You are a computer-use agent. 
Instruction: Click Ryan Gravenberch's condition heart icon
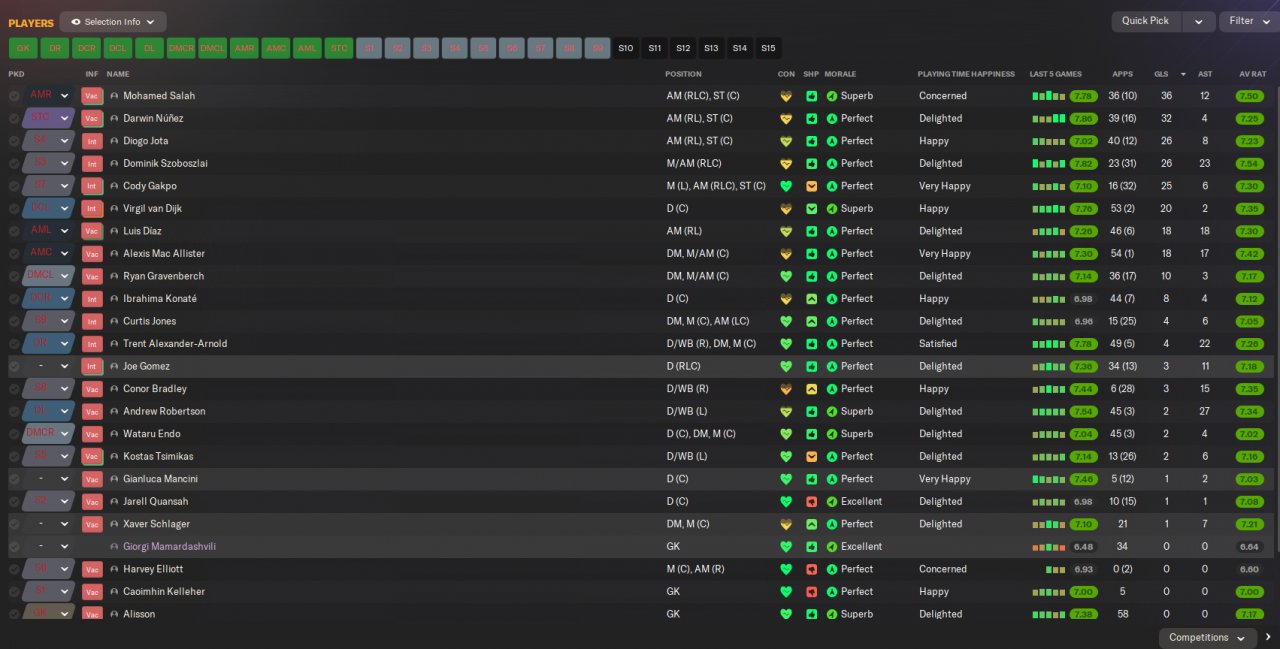click(786, 276)
